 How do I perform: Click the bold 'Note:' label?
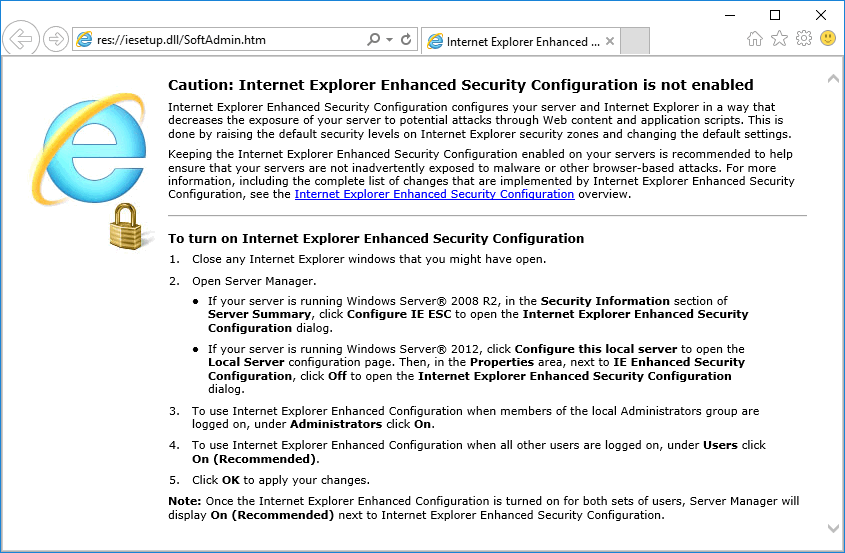tap(184, 501)
